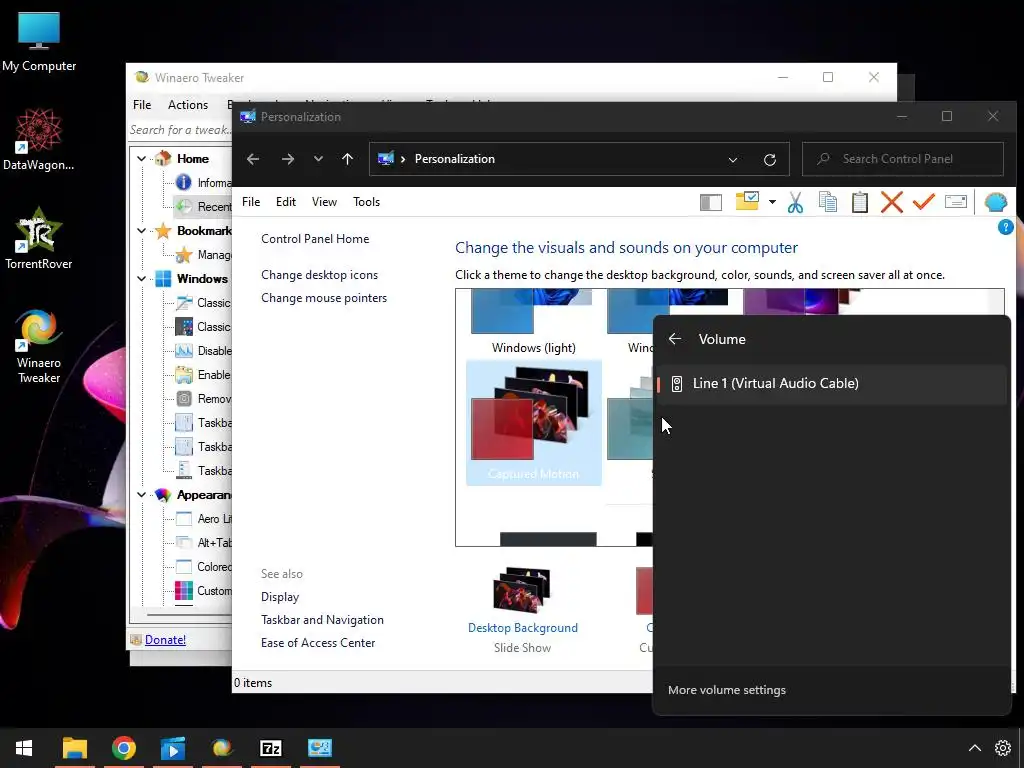Select the Aero Lite tree item
Screen dimensions: 1024x768
214,519
